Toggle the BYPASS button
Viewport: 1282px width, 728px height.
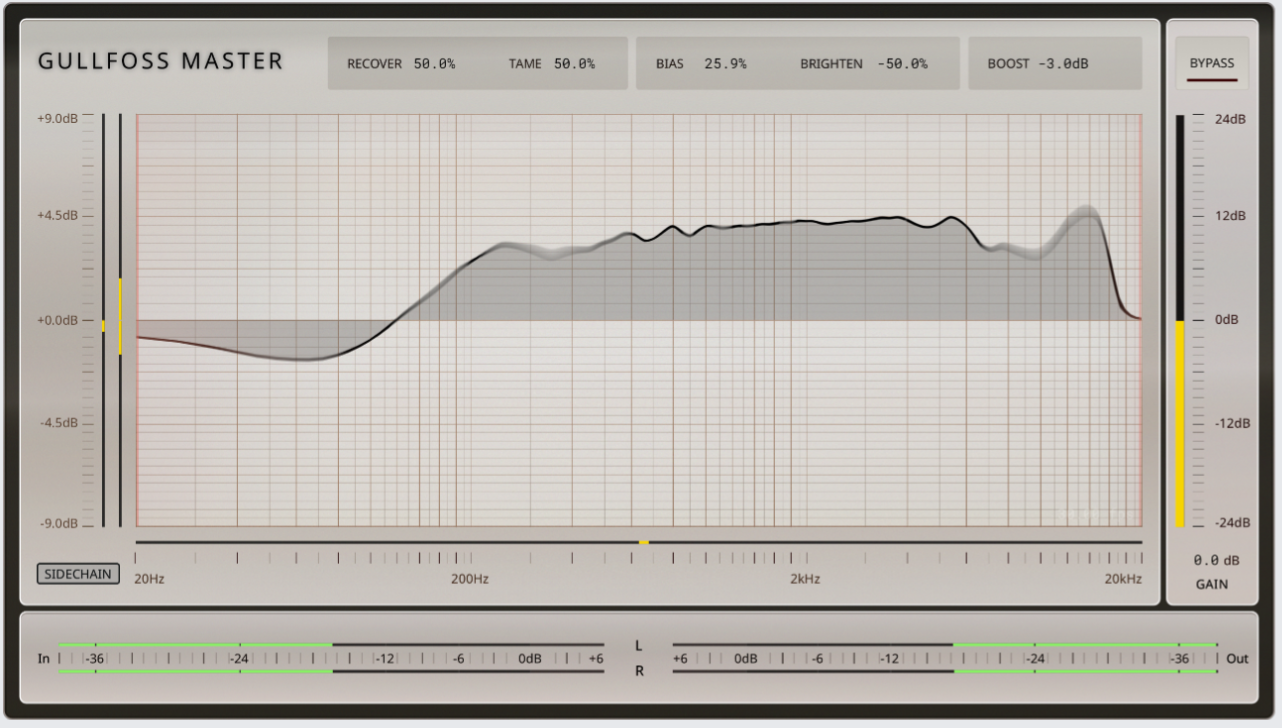(x=1212, y=64)
